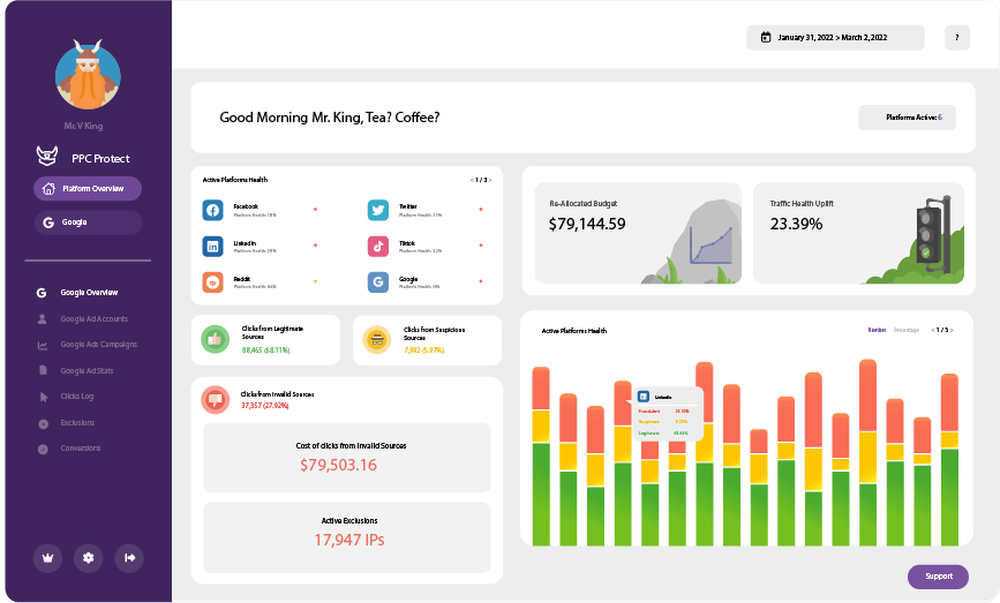Viewport: 1000px width, 603px height.
Task: Click the Google platform icon in health card
Action: click(x=378, y=282)
